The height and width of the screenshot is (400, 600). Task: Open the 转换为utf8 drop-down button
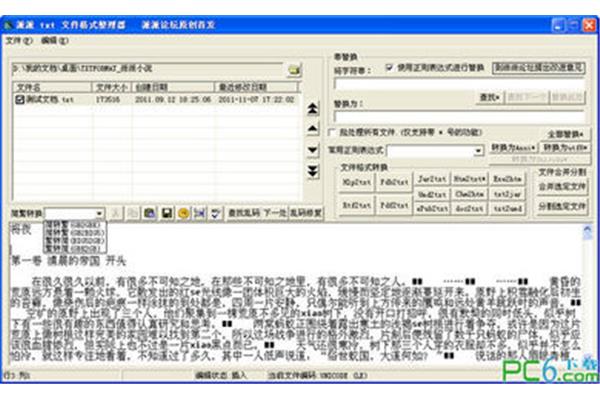(x=565, y=147)
